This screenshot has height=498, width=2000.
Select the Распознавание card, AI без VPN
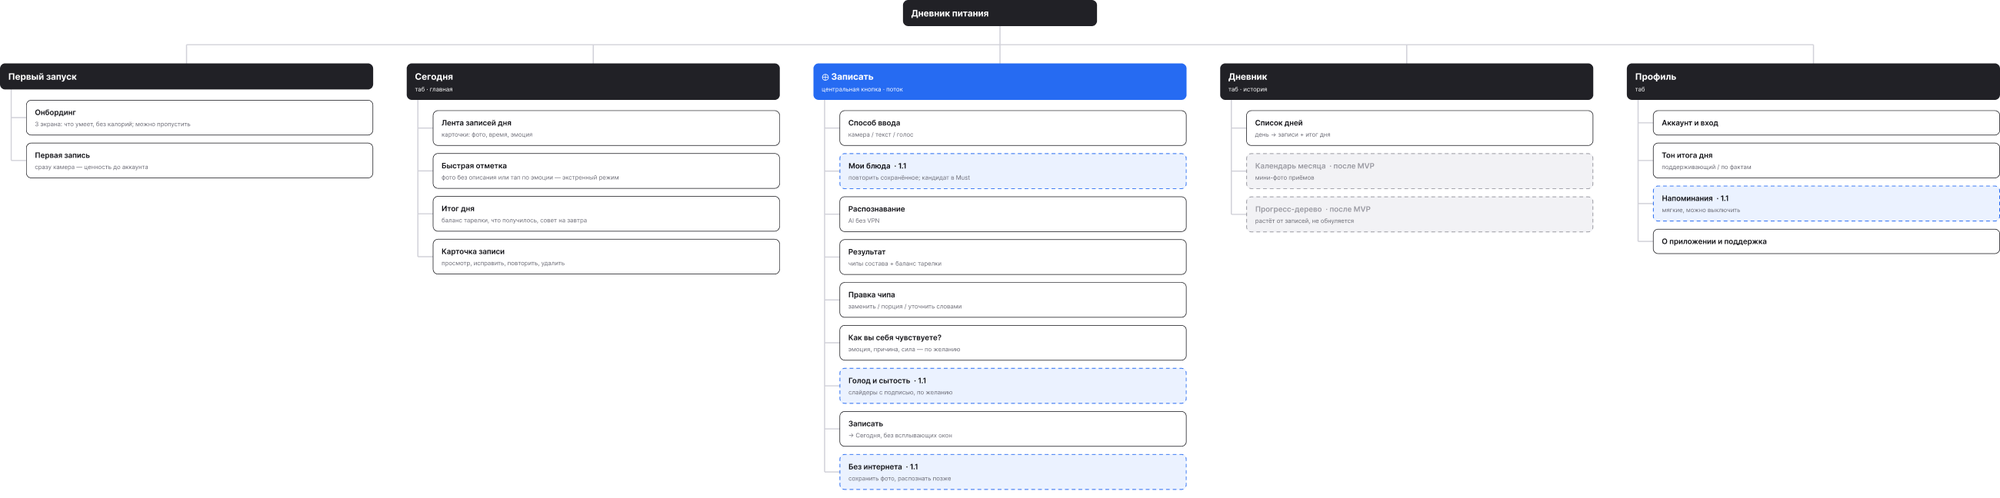[1013, 214]
